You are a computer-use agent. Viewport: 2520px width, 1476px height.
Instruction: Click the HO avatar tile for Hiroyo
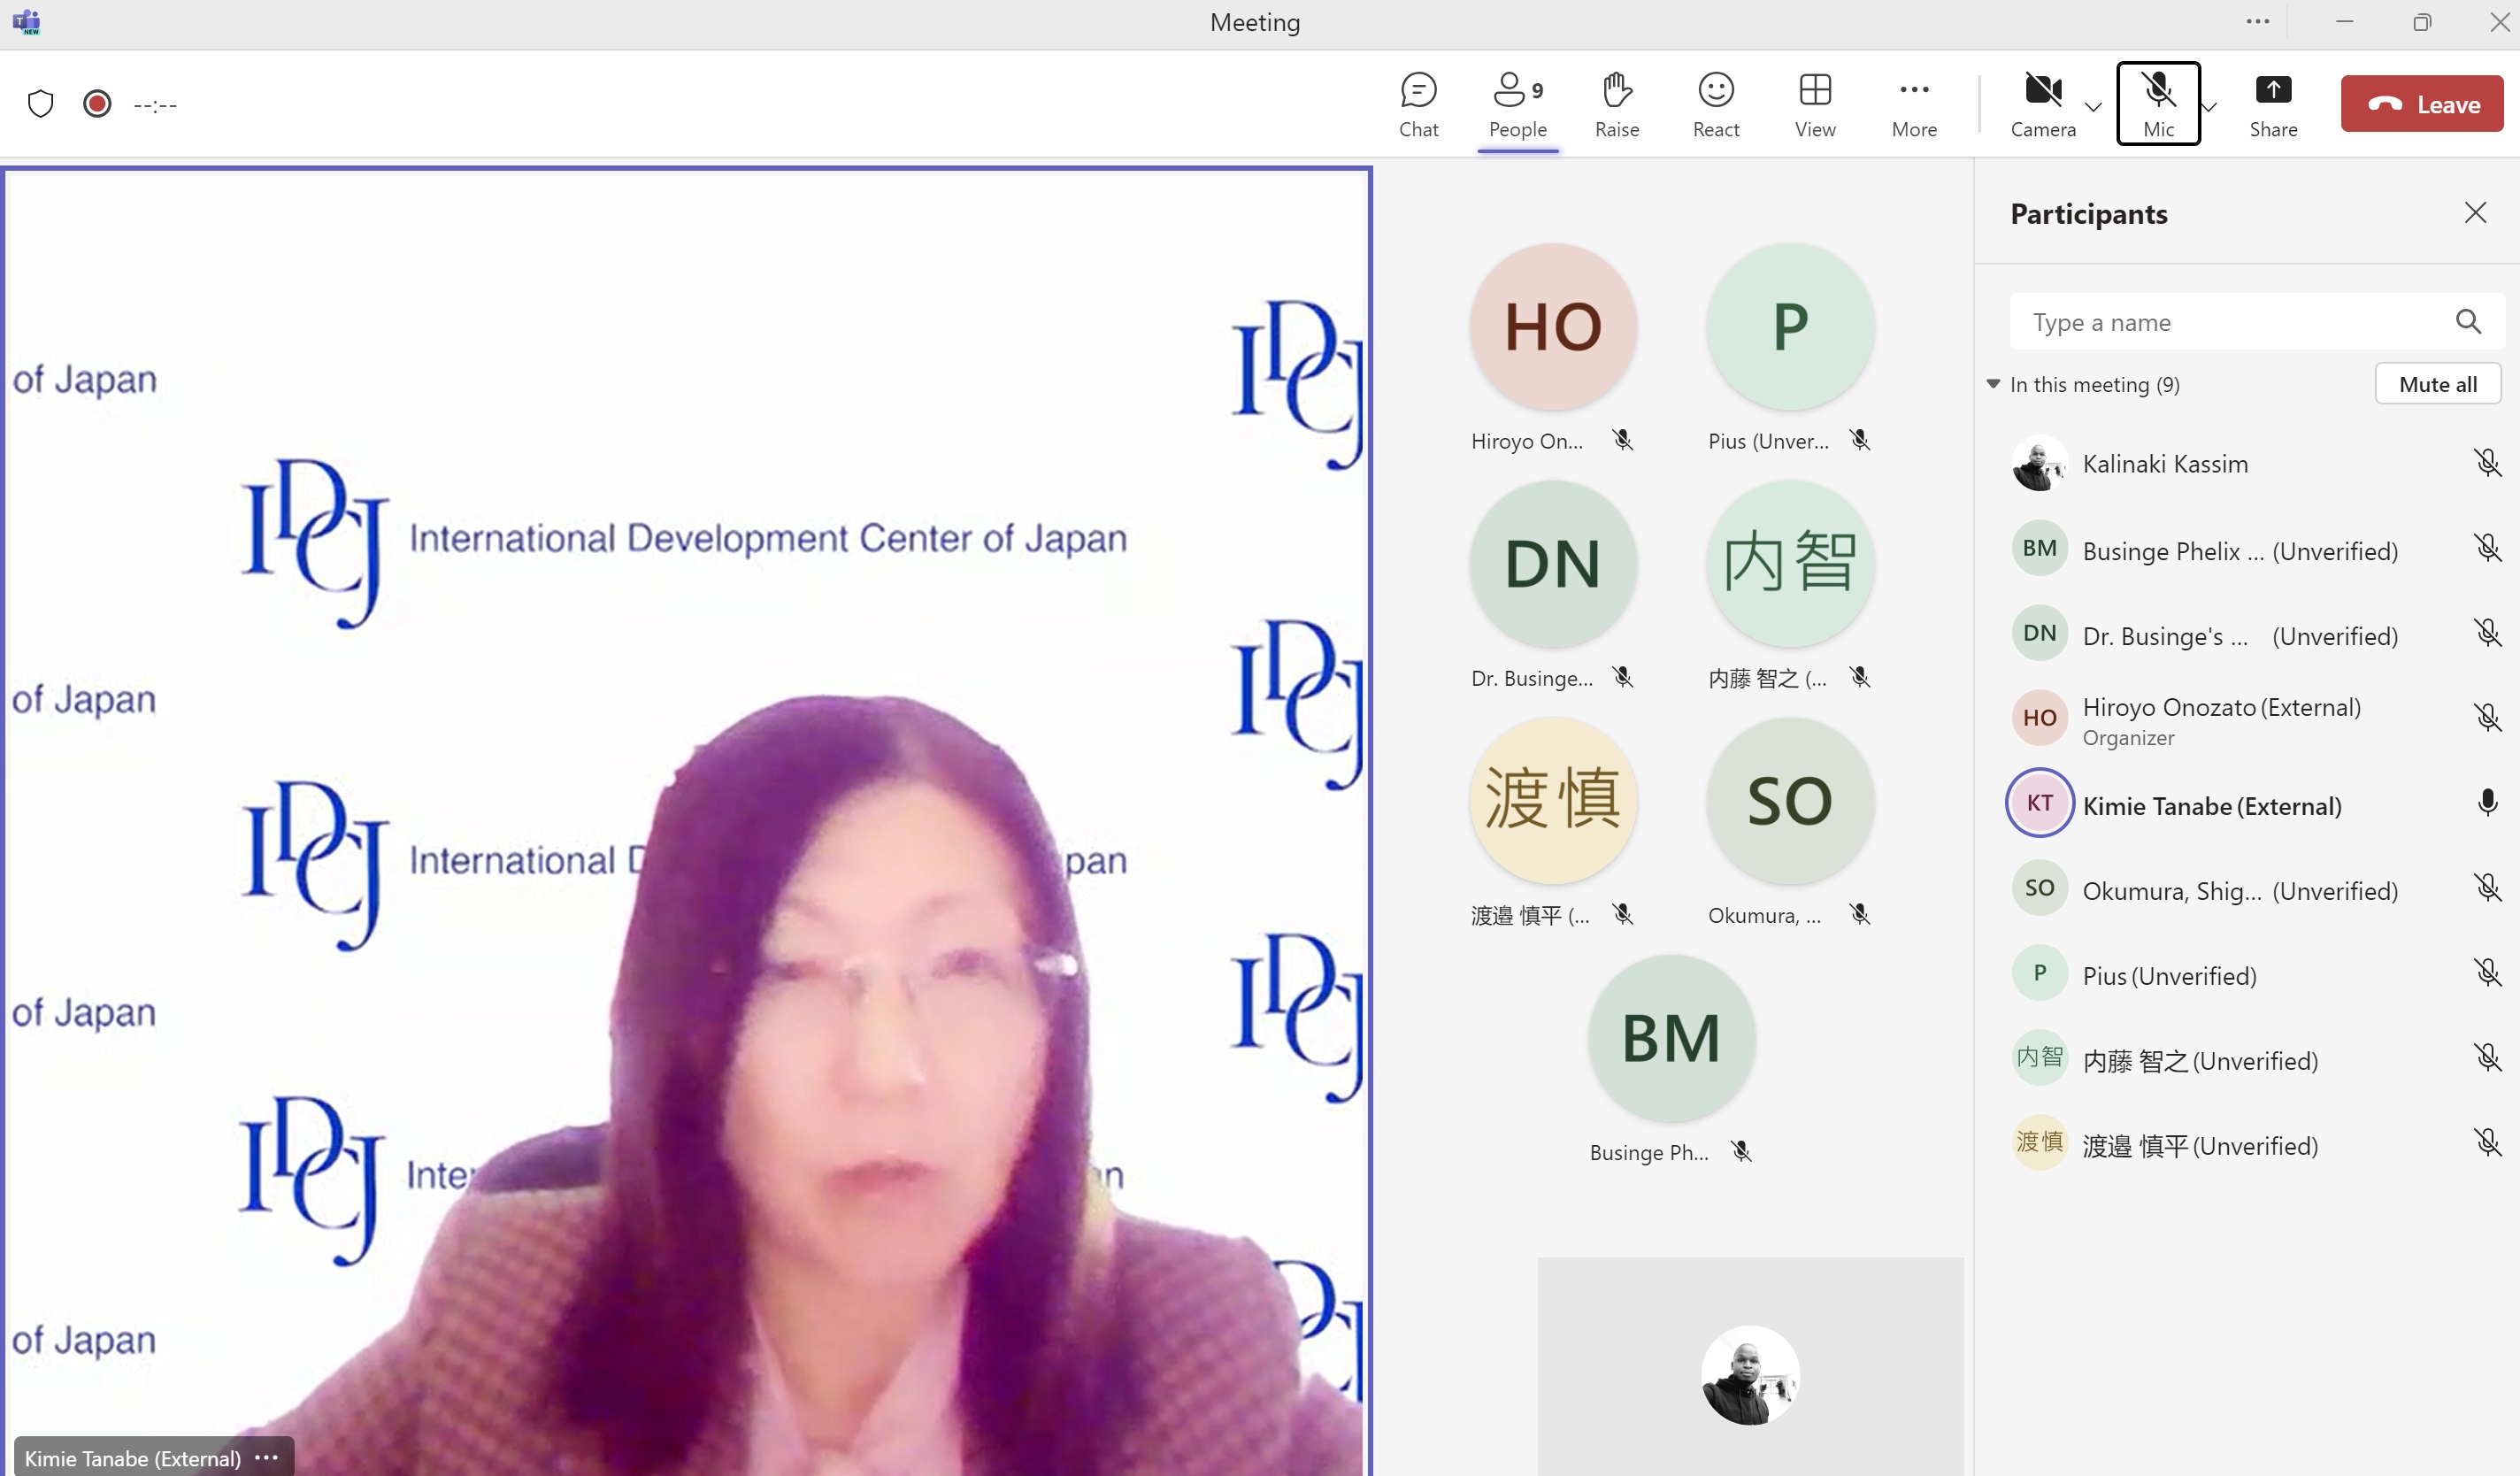coord(1552,326)
